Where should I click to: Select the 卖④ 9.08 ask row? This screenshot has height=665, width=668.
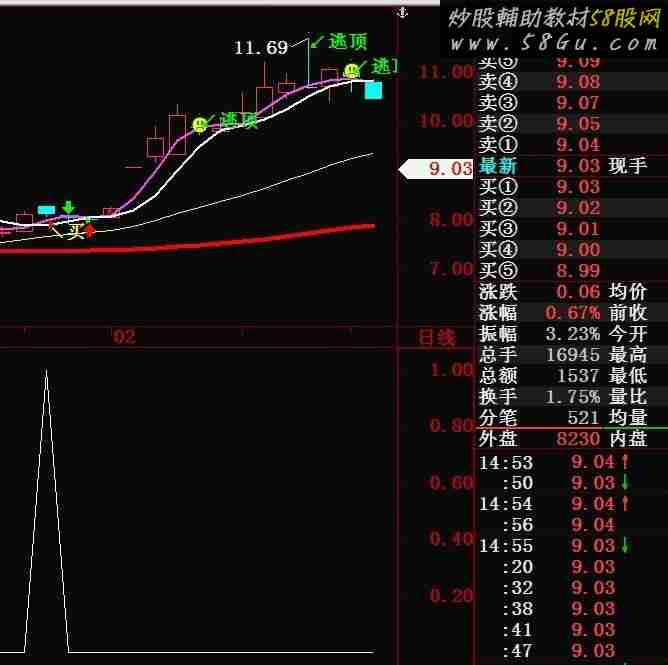click(571, 82)
